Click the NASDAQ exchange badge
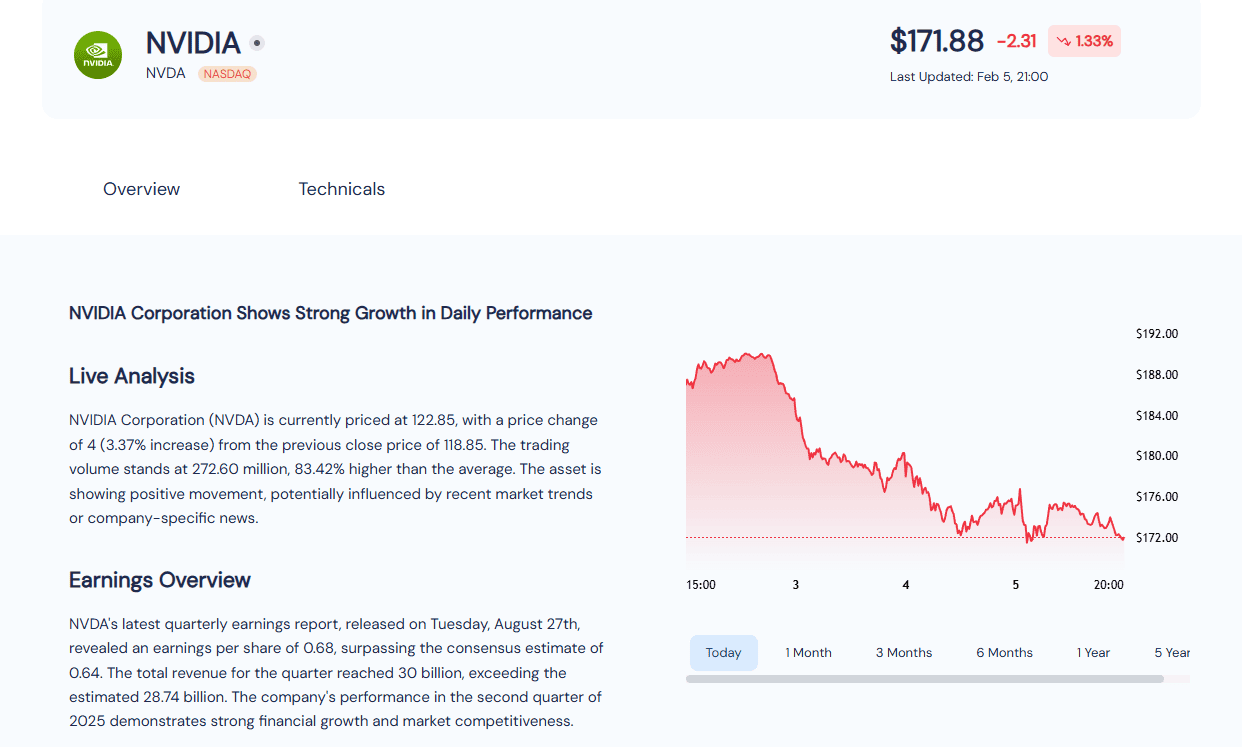 [x=227, y=74]
